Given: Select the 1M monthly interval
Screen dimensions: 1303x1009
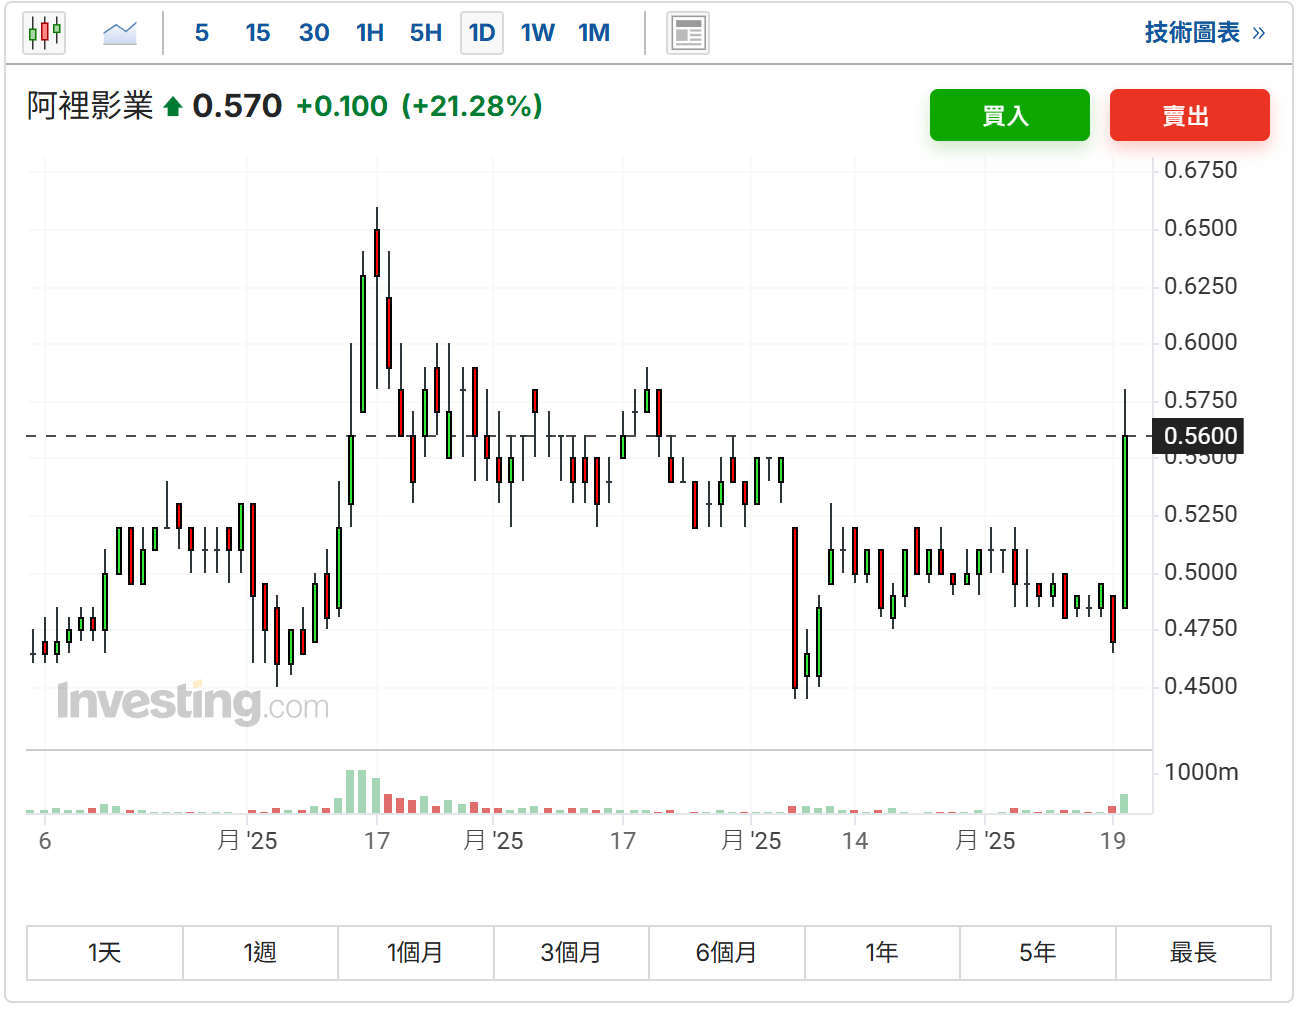Looking at the screenshot, I should (594, 33).
